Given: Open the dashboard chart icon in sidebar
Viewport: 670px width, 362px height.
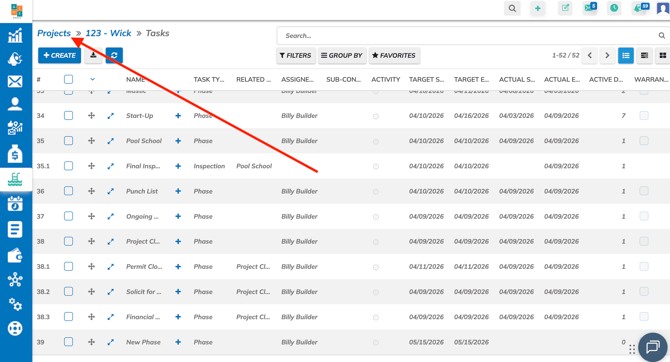Looking at the screenshot, I should point(15,35).
